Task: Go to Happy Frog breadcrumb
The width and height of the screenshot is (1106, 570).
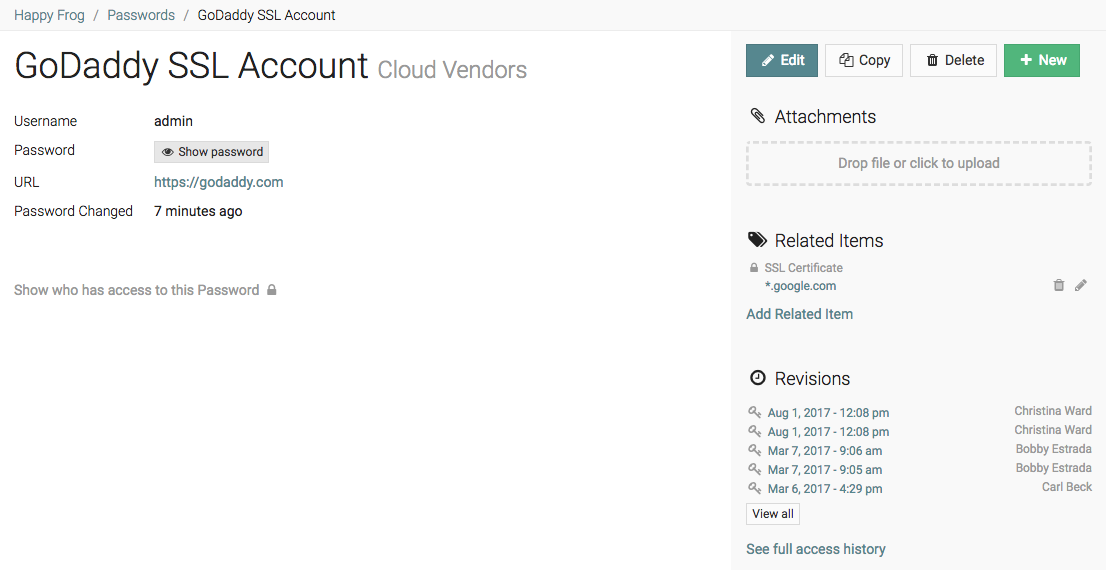Action: [48, 15]
